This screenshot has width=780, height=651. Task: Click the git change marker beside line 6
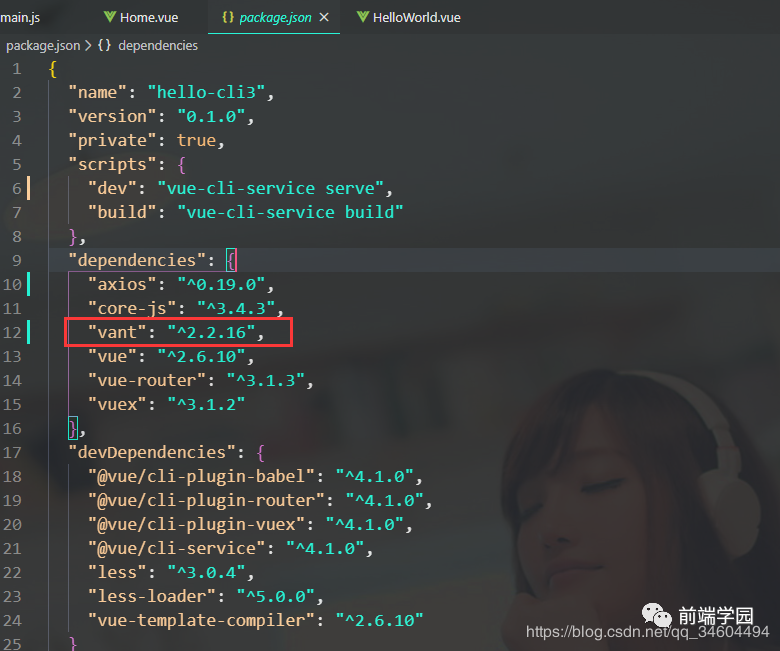click(x=29, y=188)
